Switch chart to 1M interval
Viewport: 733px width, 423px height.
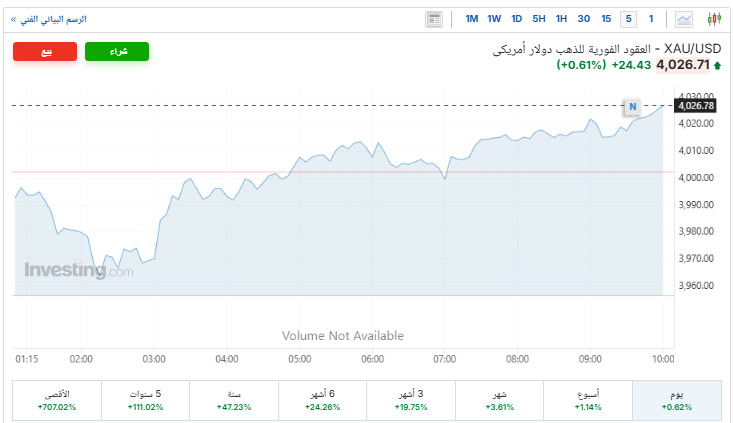tap(471, 19)
